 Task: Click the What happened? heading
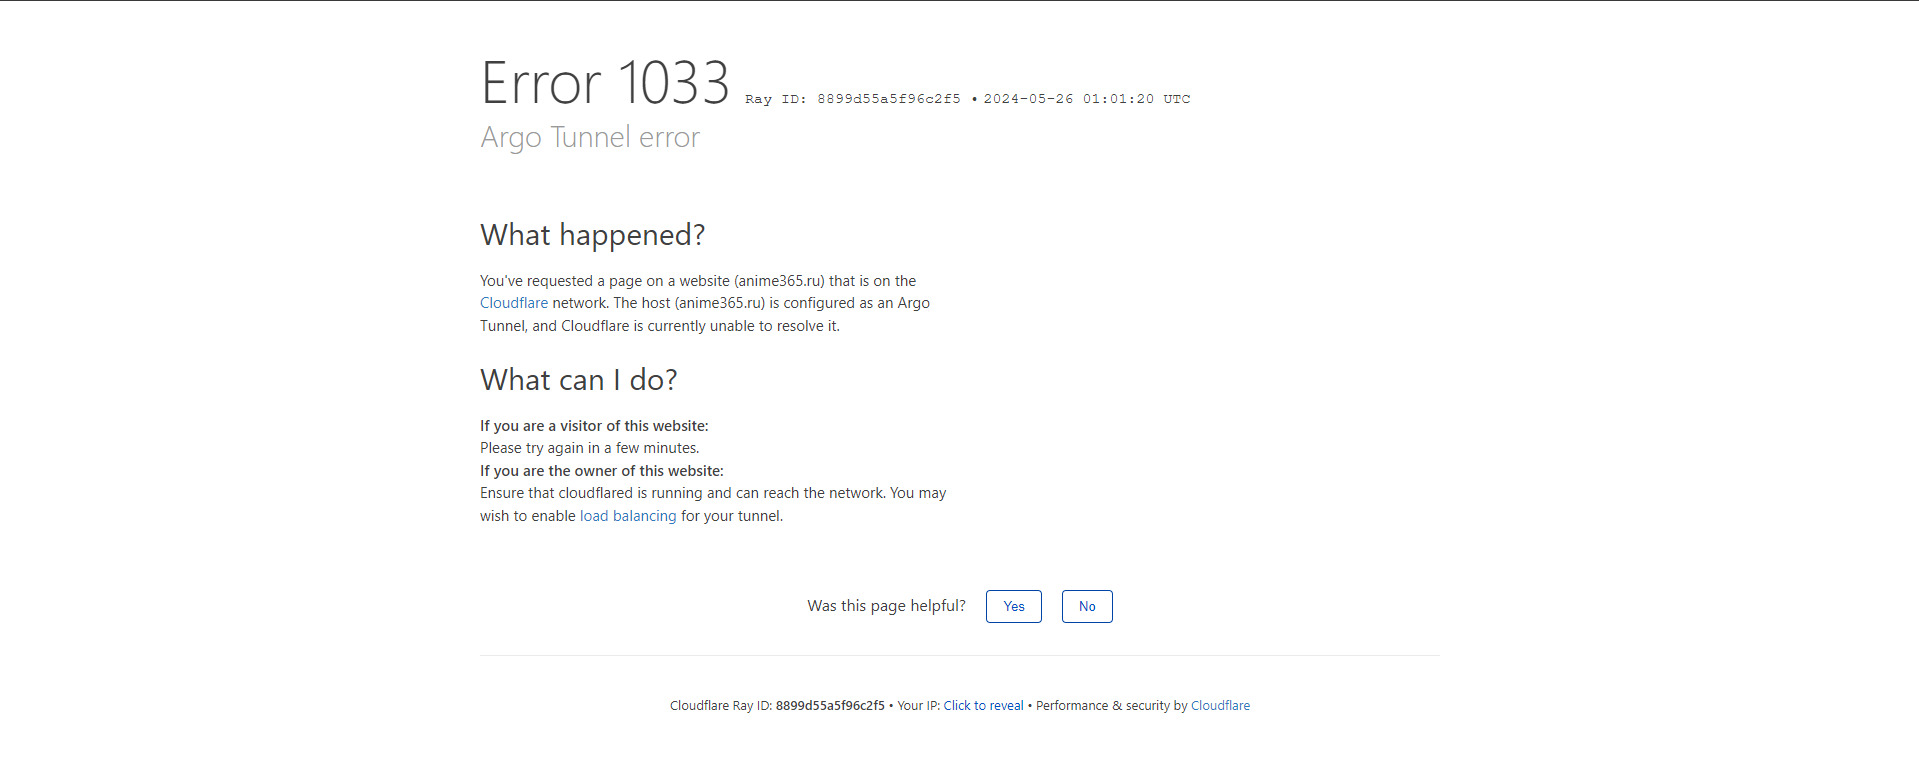pos(593,235)
